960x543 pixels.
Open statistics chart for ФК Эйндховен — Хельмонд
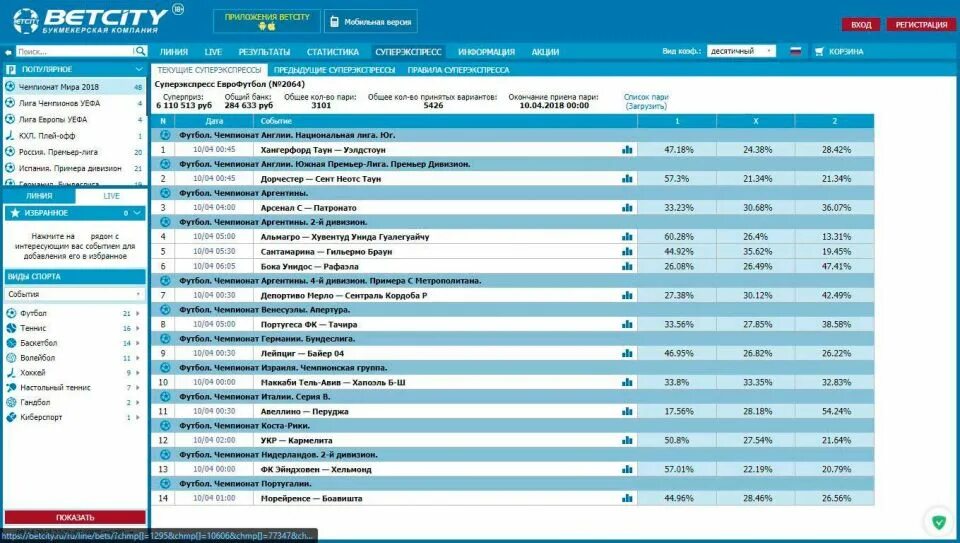(627, 470)
